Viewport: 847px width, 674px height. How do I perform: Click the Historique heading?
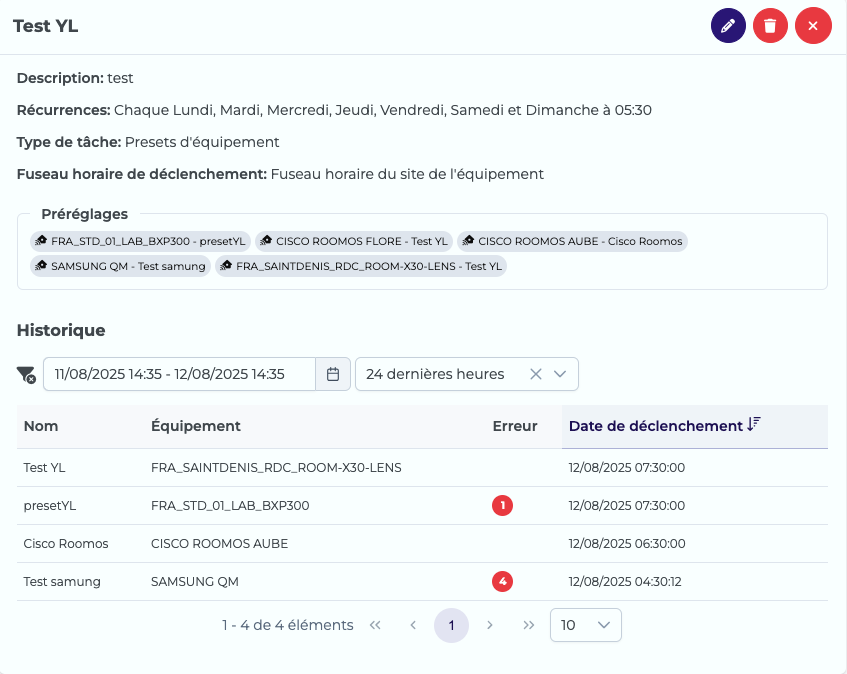61,331
